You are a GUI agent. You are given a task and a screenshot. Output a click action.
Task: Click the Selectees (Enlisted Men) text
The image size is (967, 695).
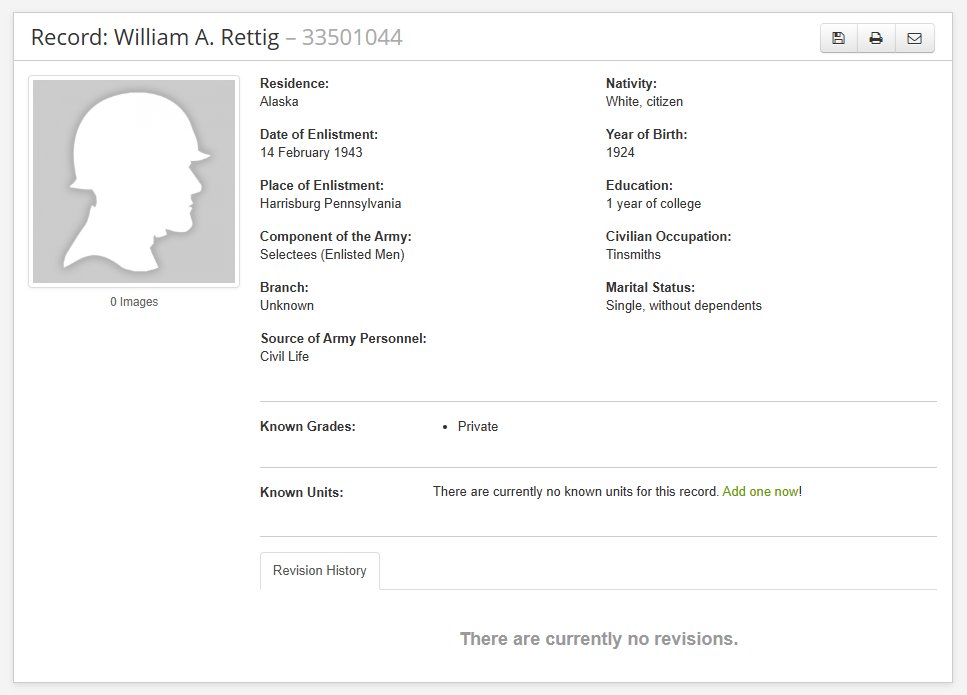pyautogui.click(x=332, y=255)
